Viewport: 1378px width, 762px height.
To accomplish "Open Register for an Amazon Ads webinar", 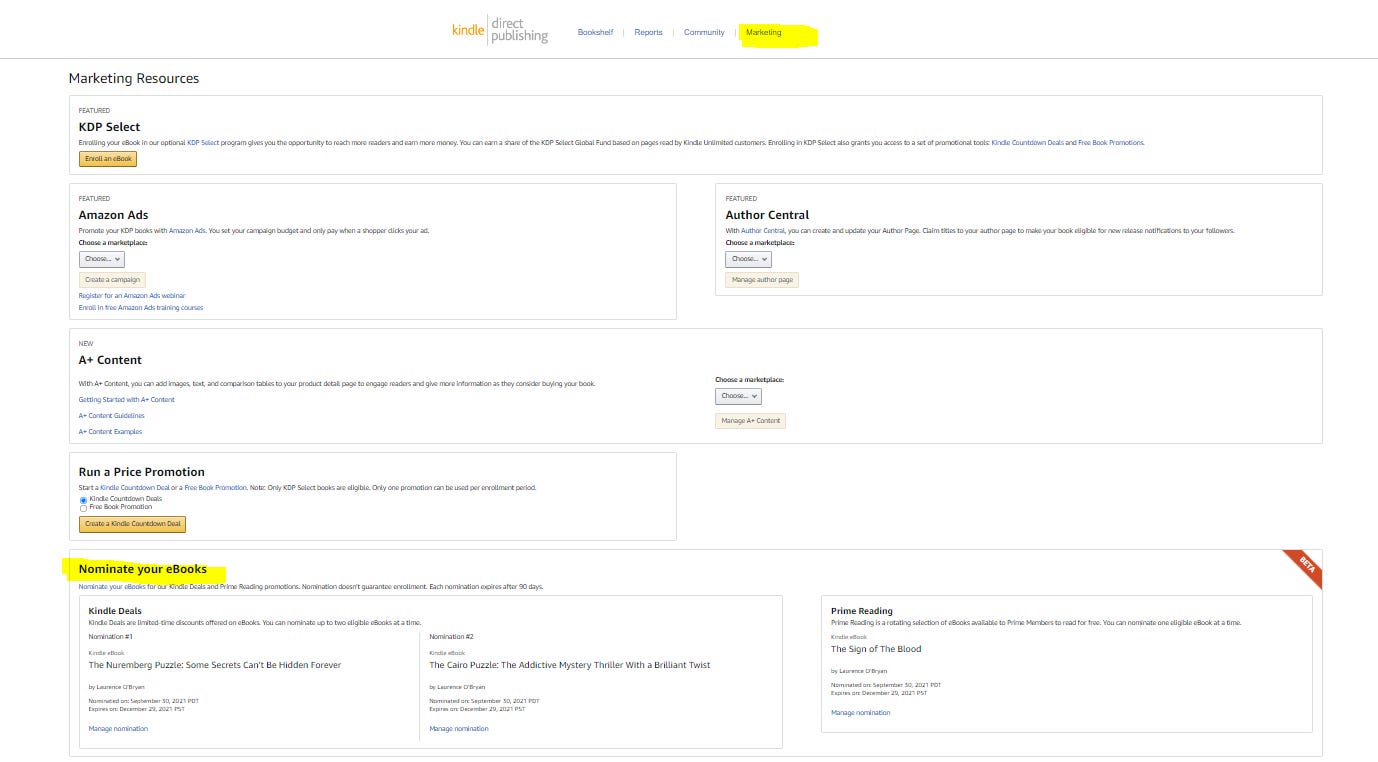I will [132, 296].
